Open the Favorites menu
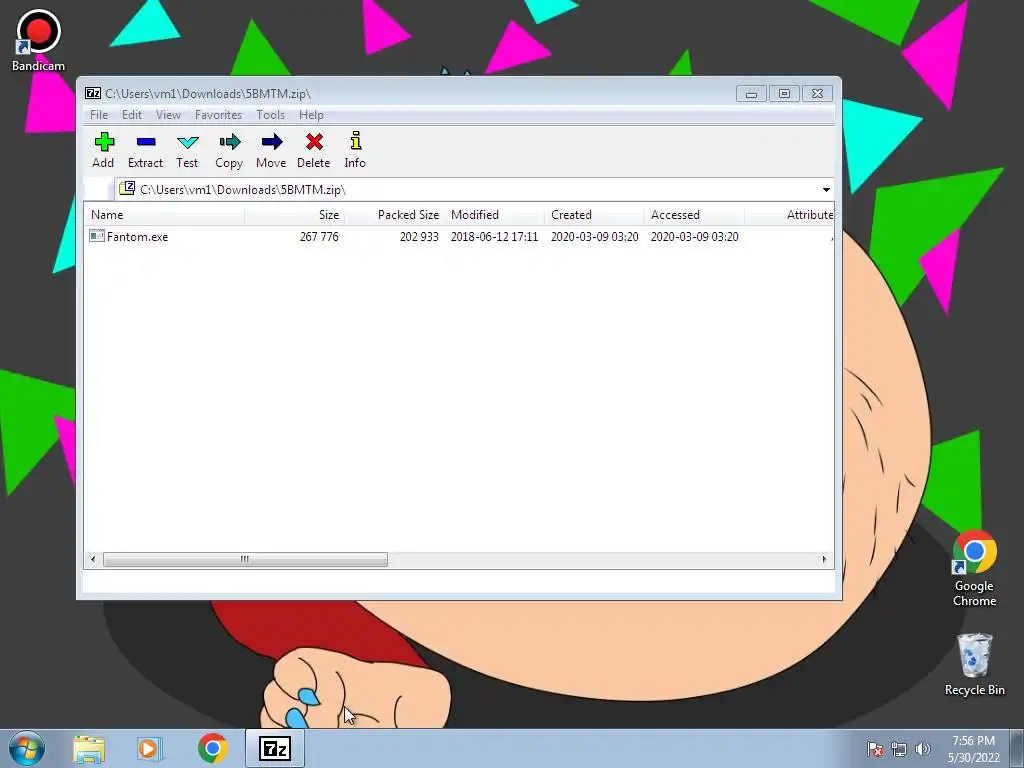The image size is (1024, 768). pyautogui.click(x=218, y=115)
